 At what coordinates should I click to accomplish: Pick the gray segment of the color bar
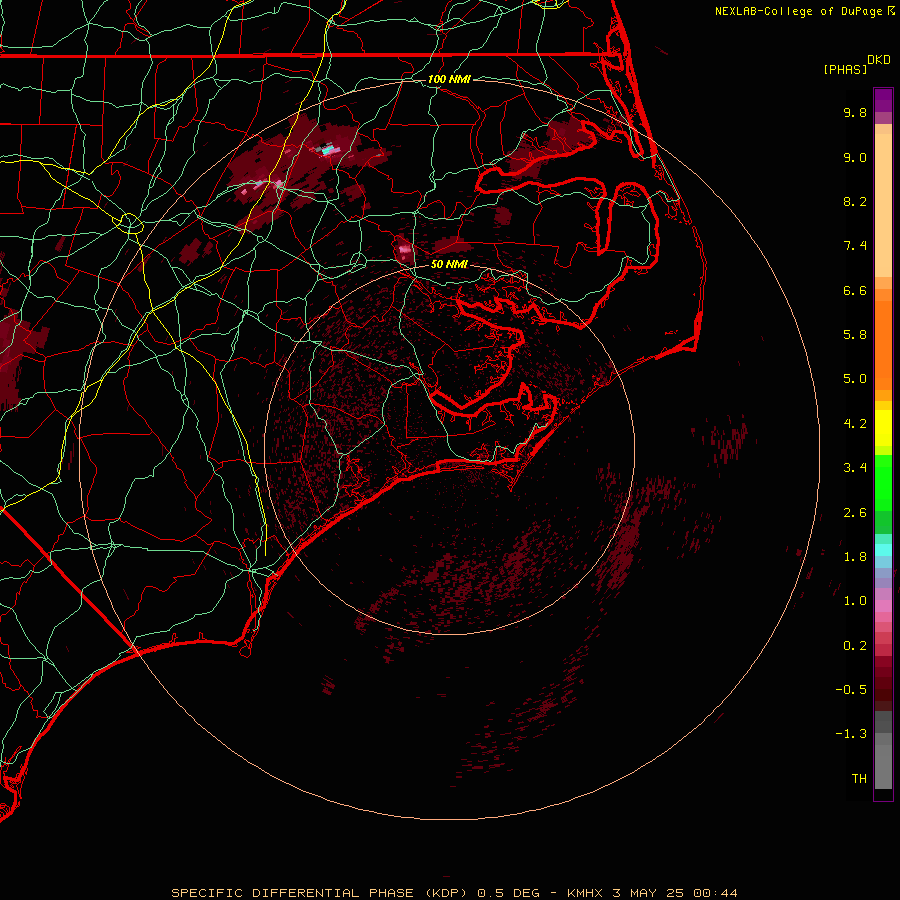[883, 752]
